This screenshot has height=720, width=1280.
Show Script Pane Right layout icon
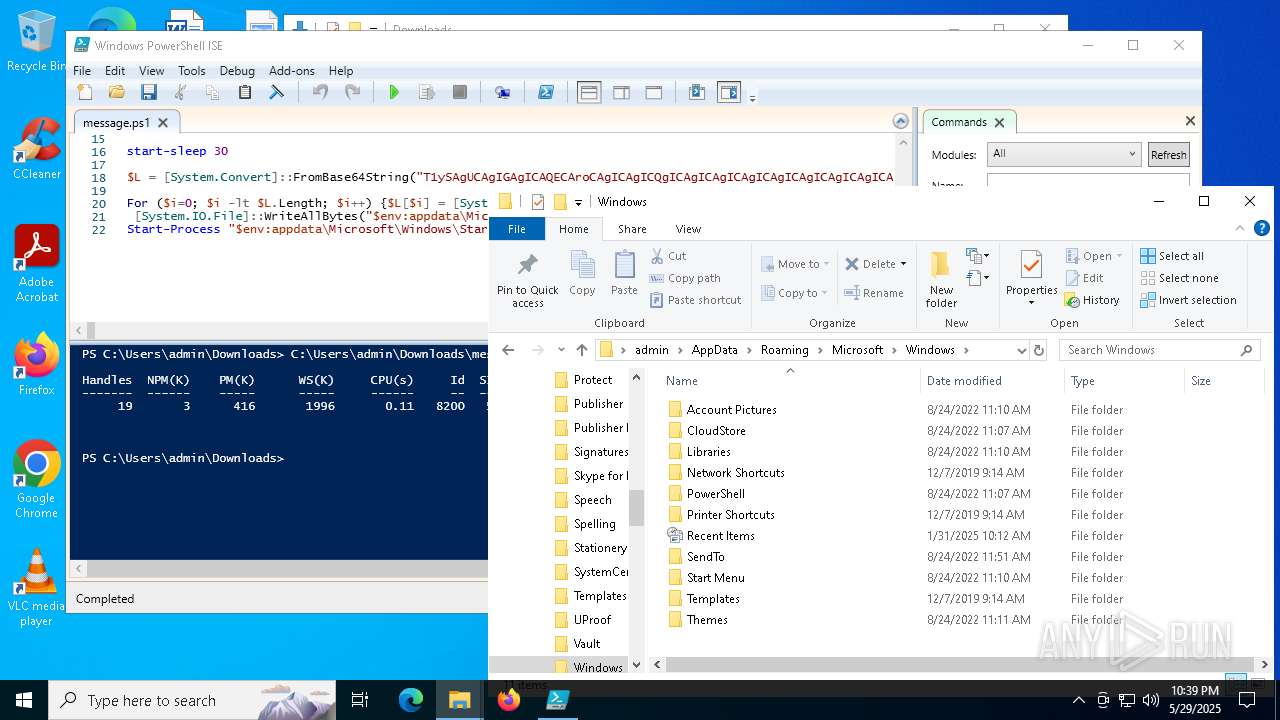coord(621,92)
